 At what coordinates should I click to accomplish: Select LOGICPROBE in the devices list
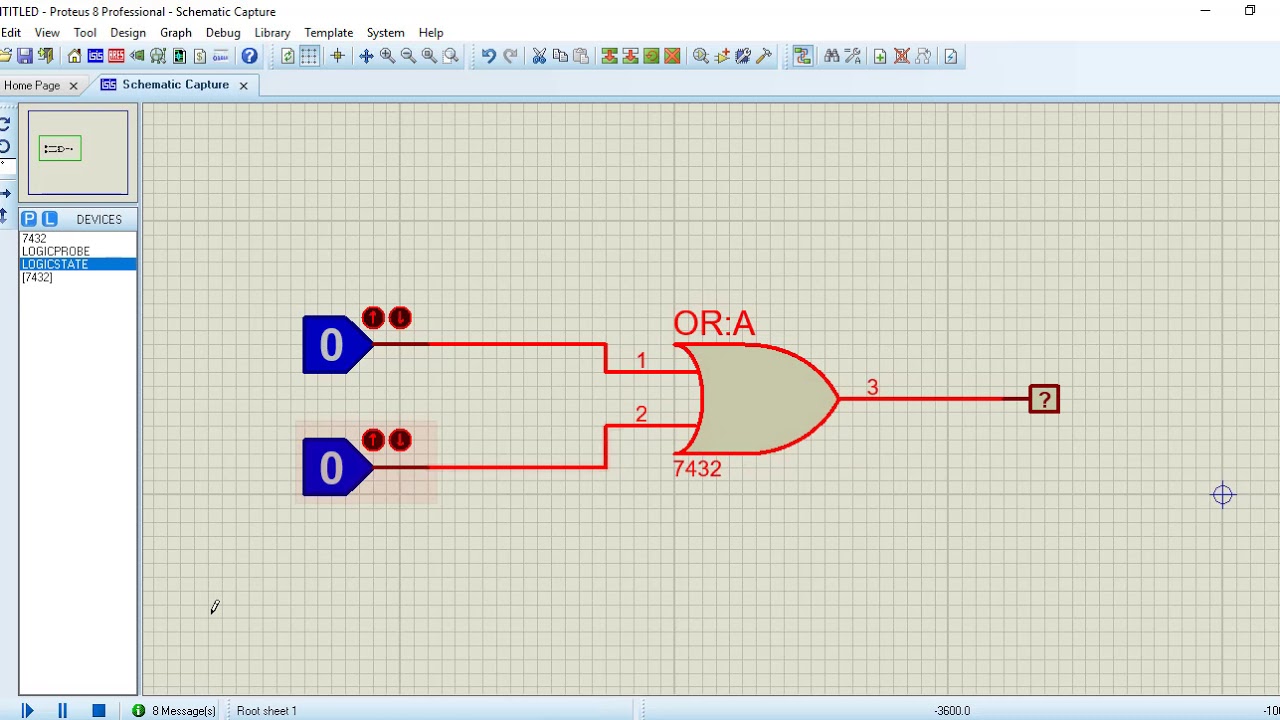click(x=78, y=251)
